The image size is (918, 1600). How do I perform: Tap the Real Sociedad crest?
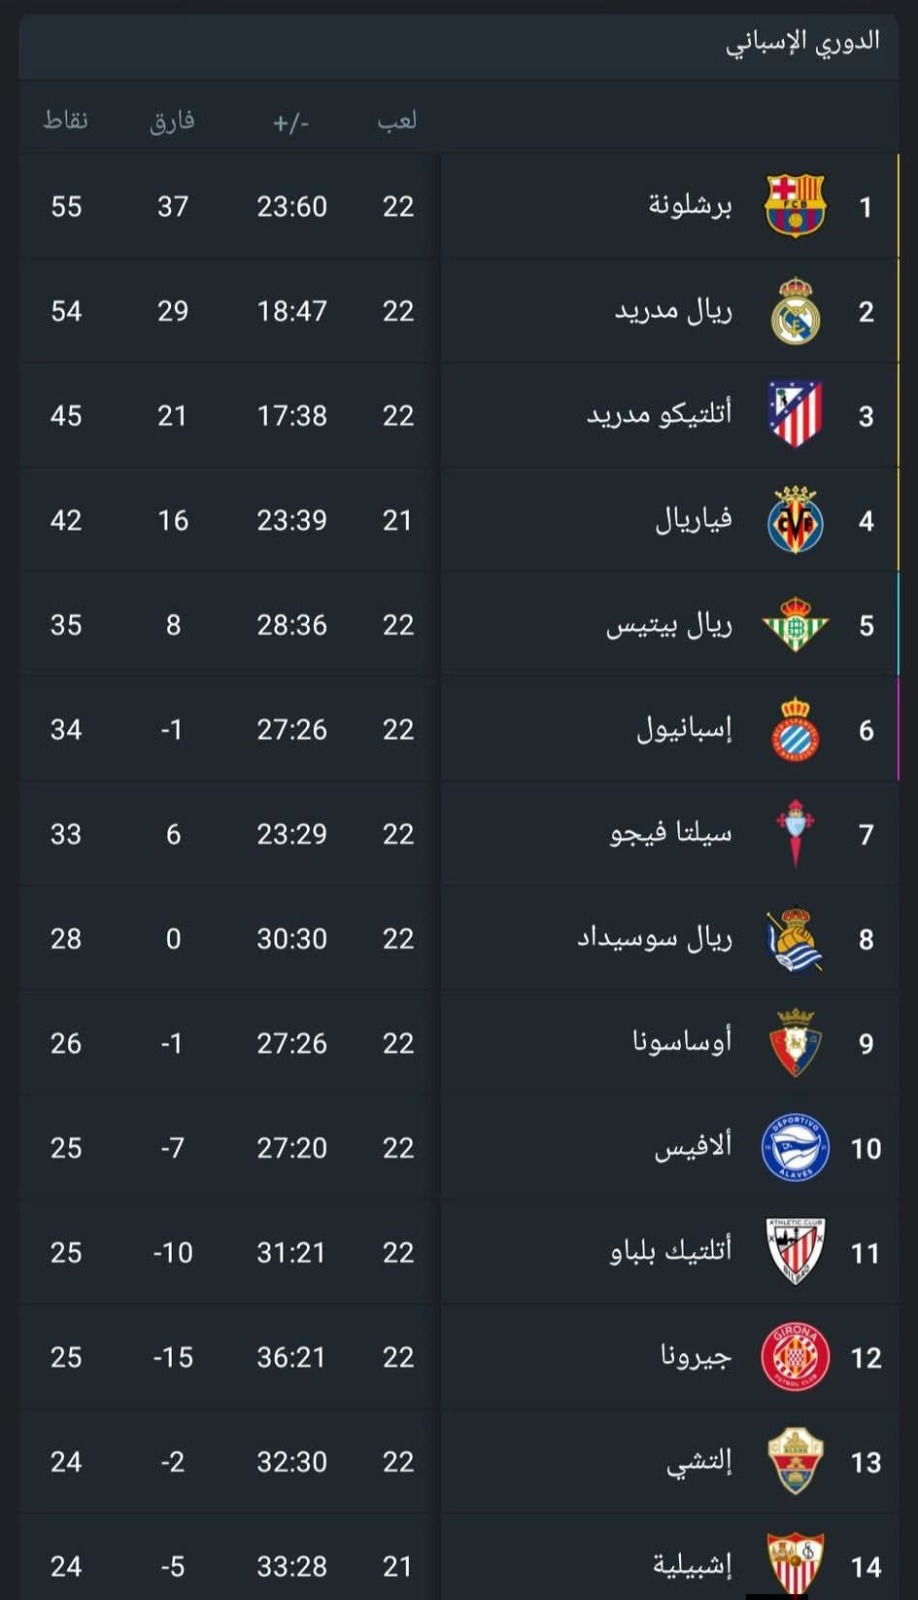795,939
